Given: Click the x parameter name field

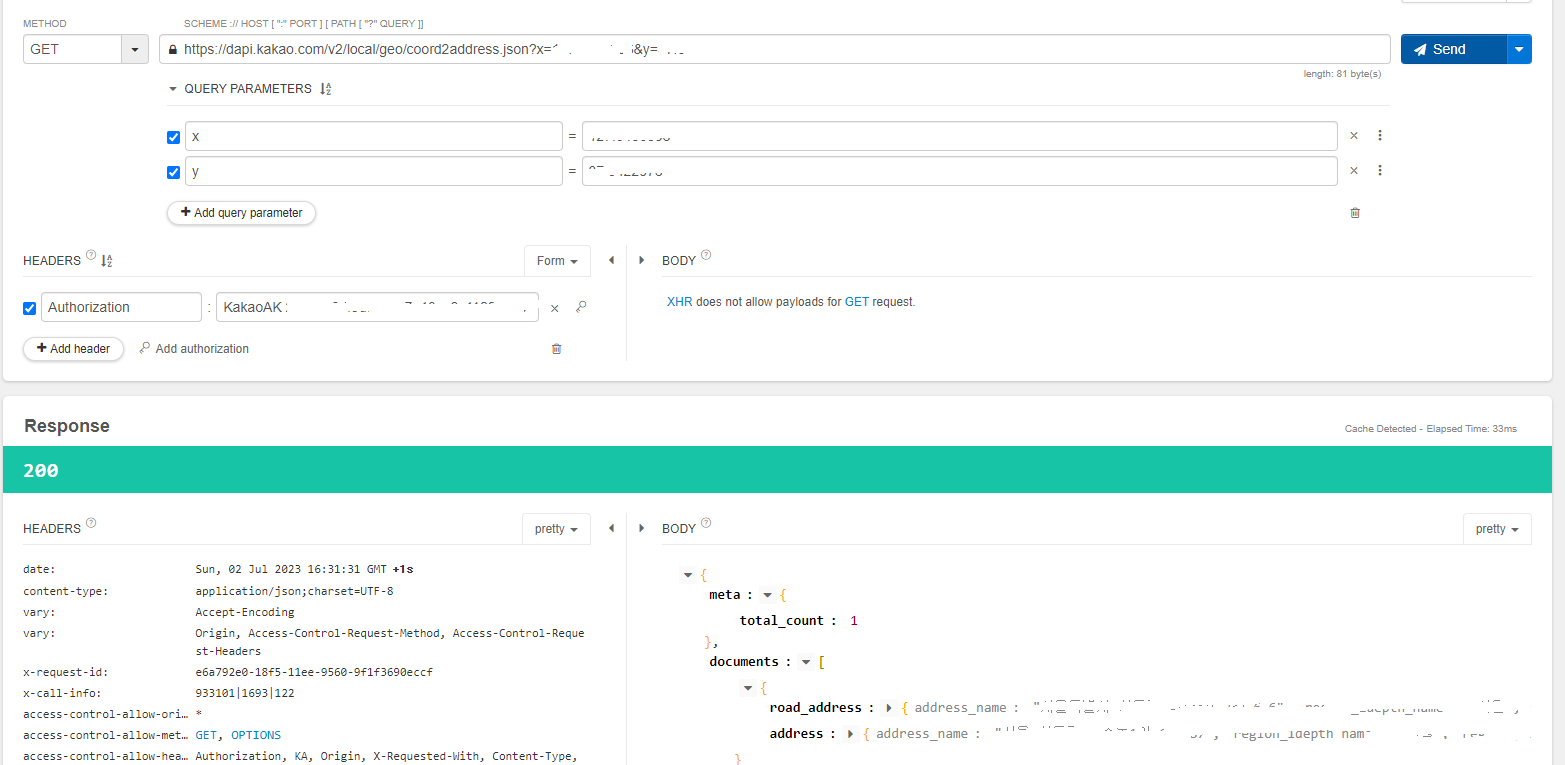Looking at the screenshot, I should 374,136.
